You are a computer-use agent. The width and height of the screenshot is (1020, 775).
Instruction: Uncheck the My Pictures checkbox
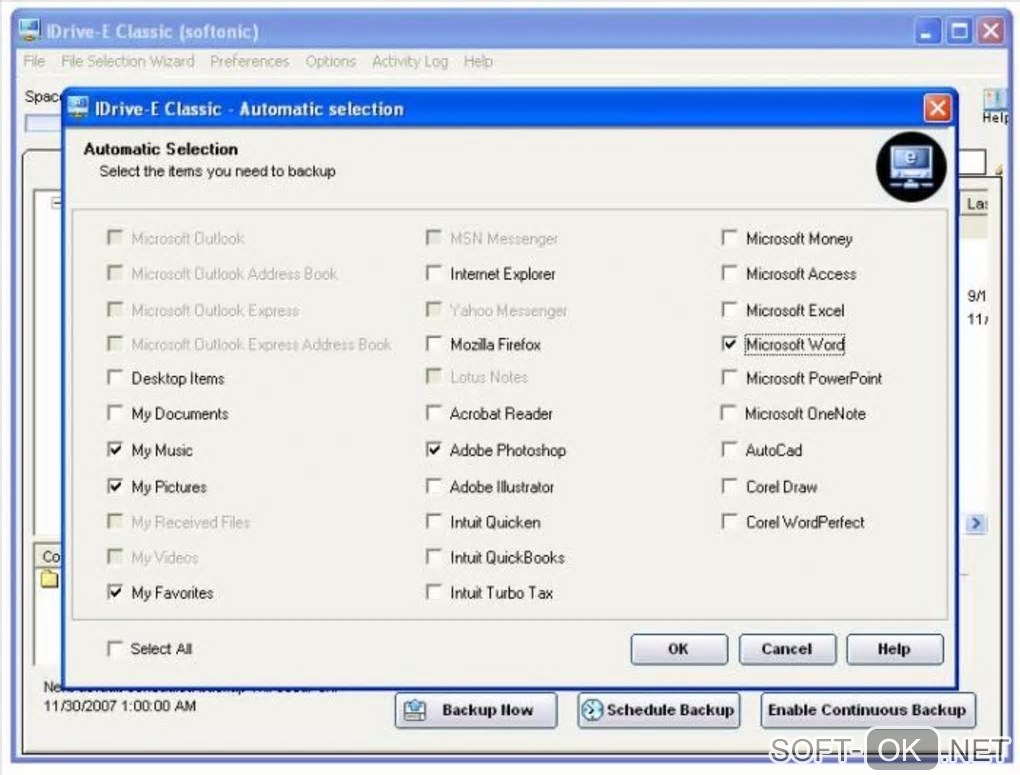click(x=114, y=485)
